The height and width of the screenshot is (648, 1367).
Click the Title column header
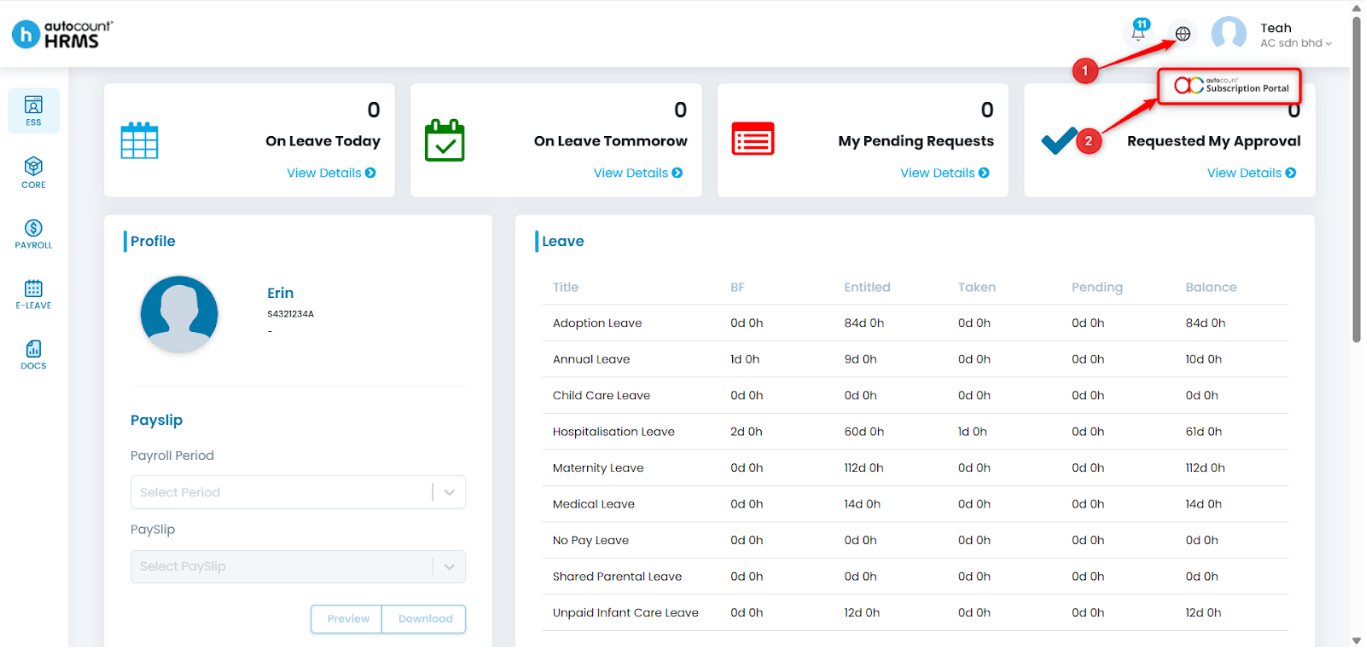[566, 287]
